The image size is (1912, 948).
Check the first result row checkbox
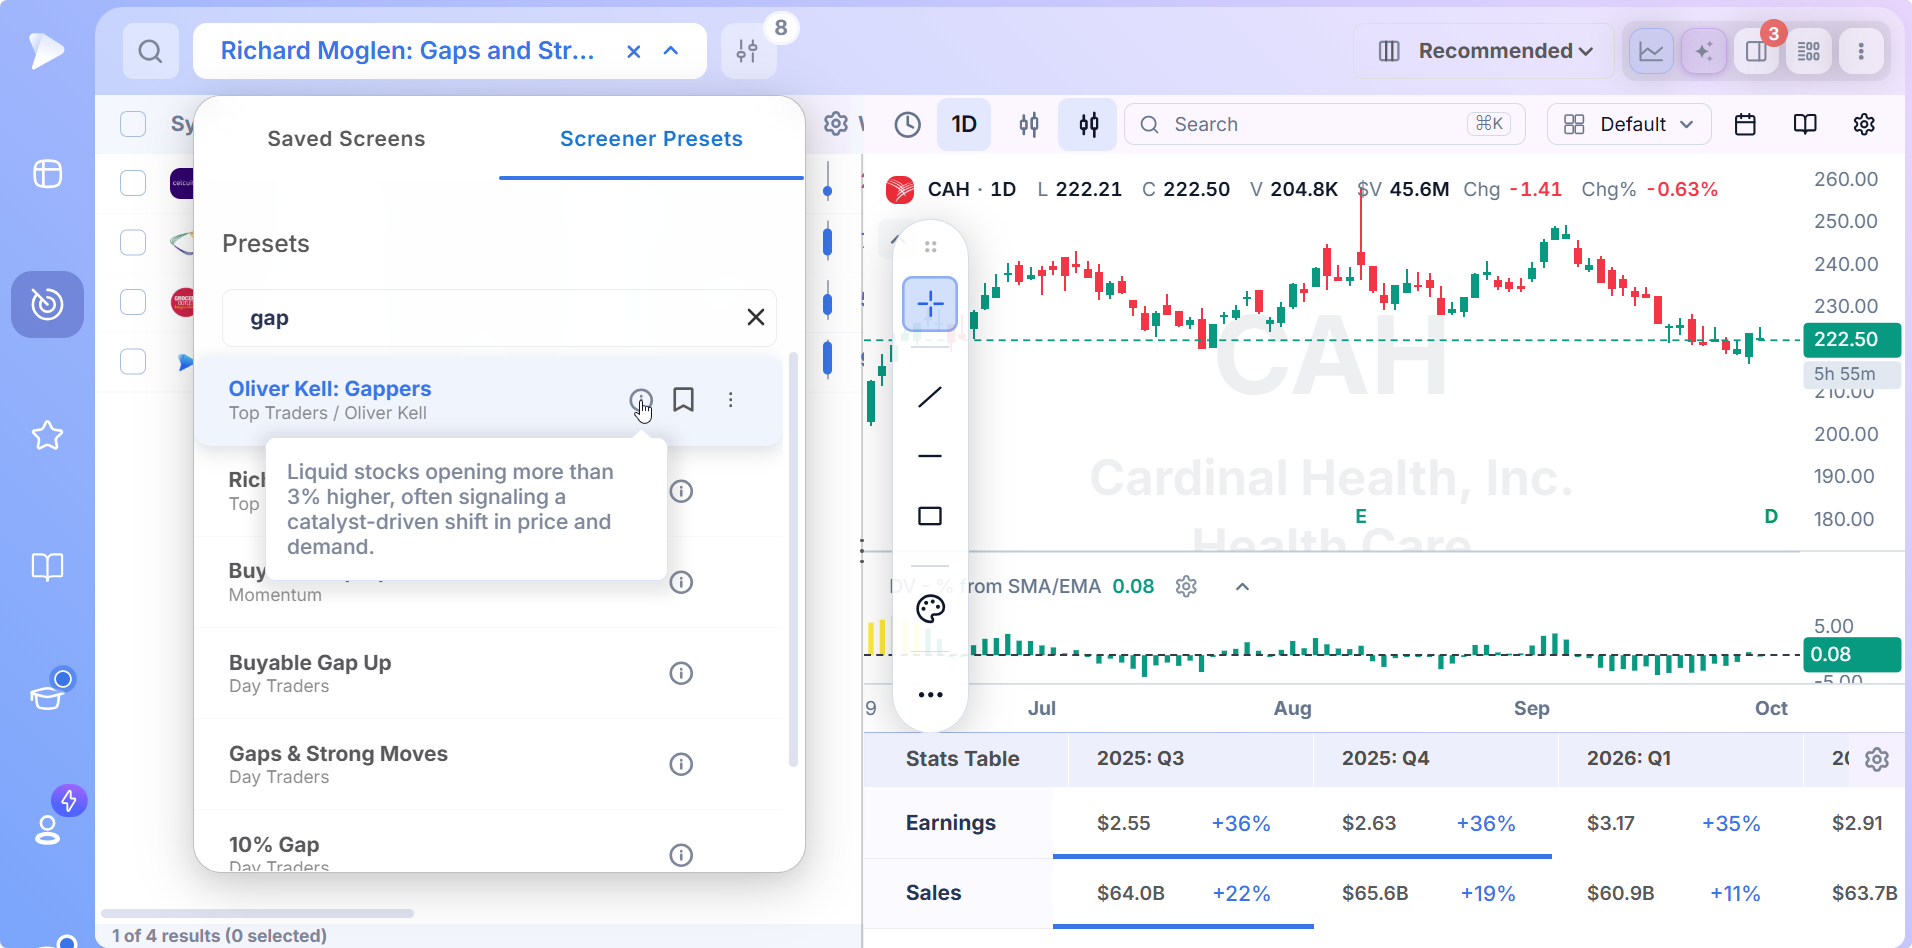click(133, 183)
